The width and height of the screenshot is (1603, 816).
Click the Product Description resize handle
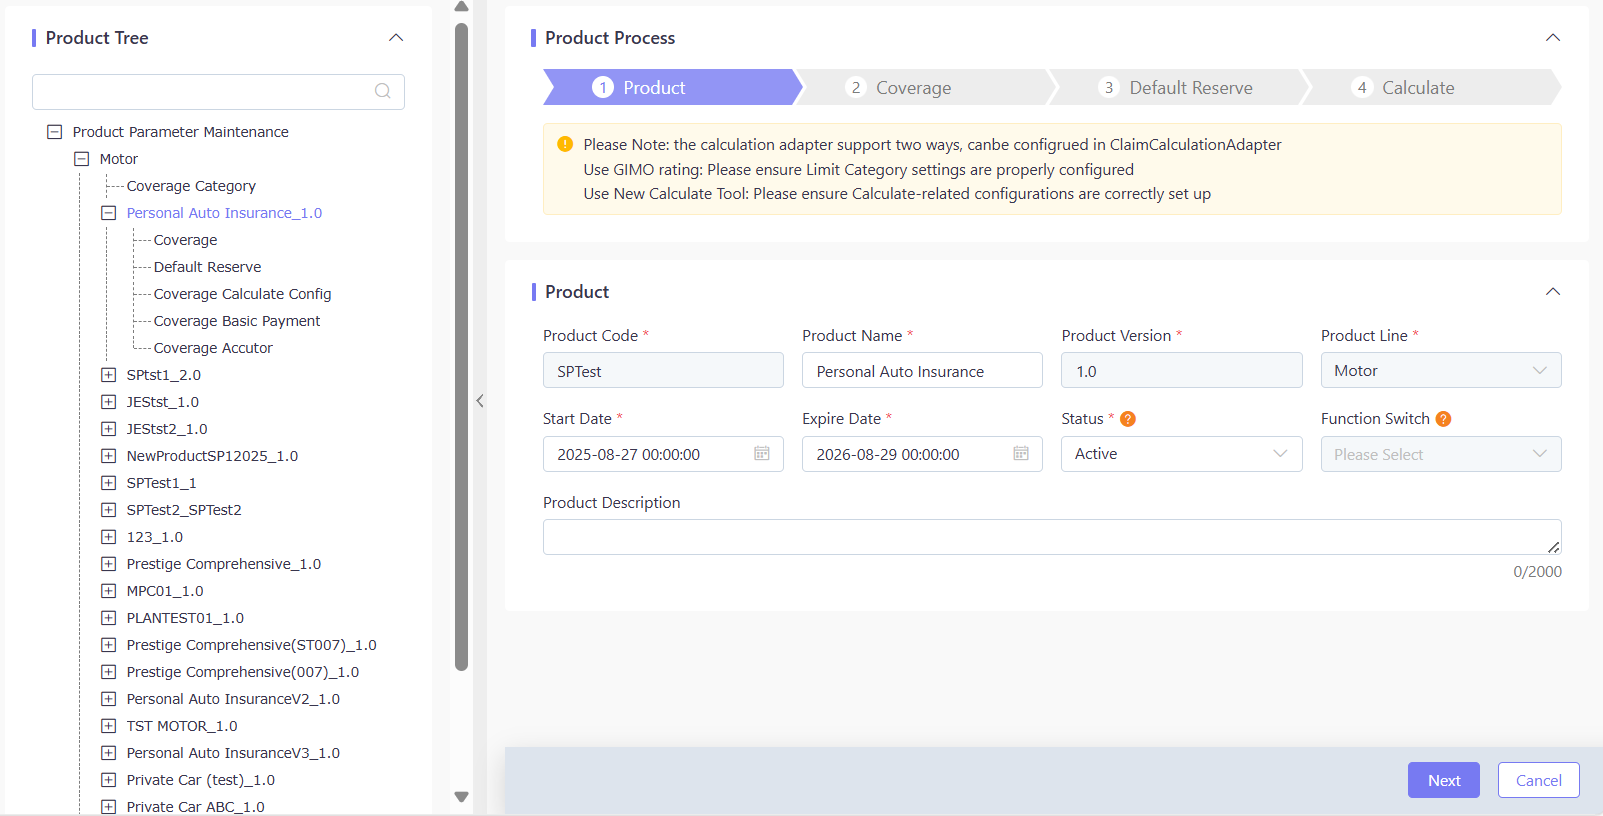coord(1554,547)
